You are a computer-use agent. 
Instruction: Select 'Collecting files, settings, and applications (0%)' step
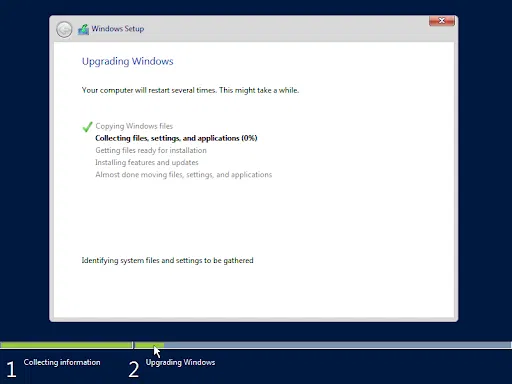(176, 138)
